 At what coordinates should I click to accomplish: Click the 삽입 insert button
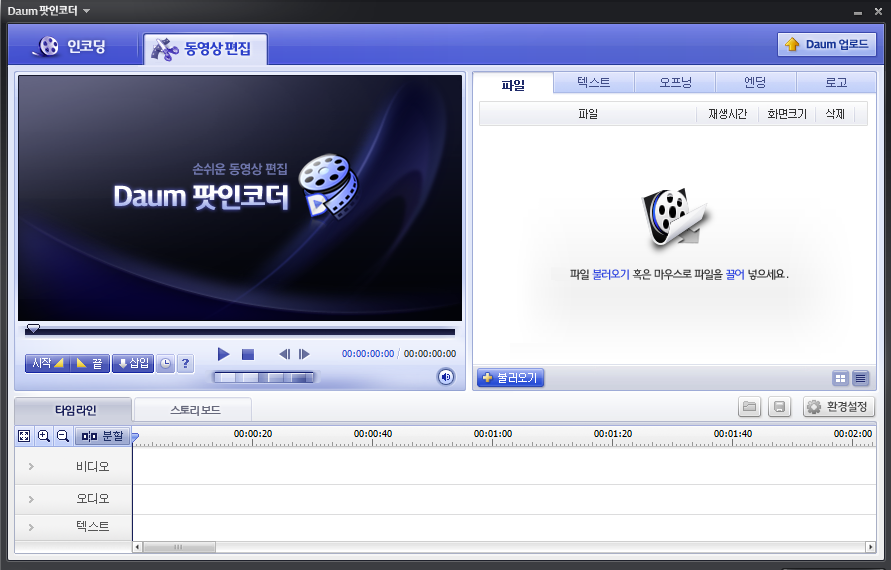133,363
